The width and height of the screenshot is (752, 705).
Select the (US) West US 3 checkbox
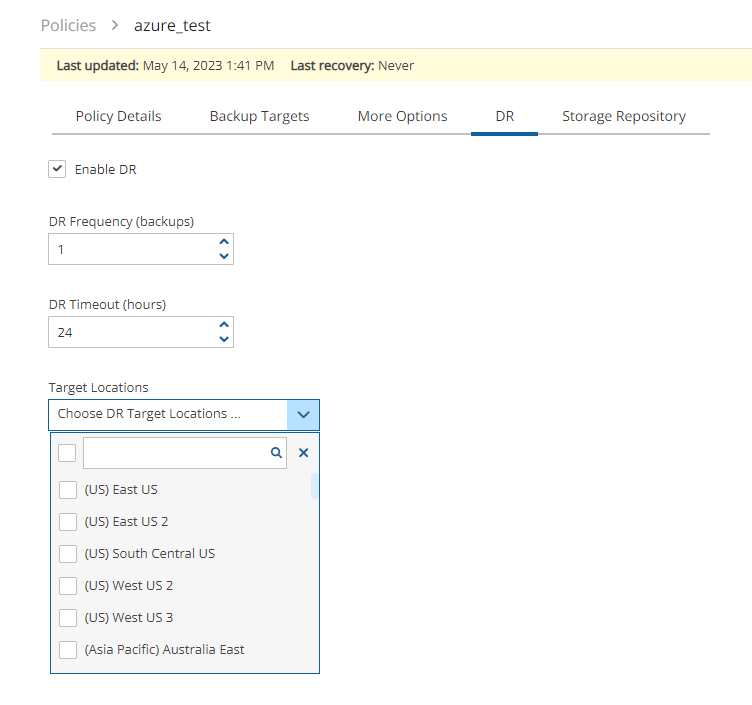[x=68, y=618]
